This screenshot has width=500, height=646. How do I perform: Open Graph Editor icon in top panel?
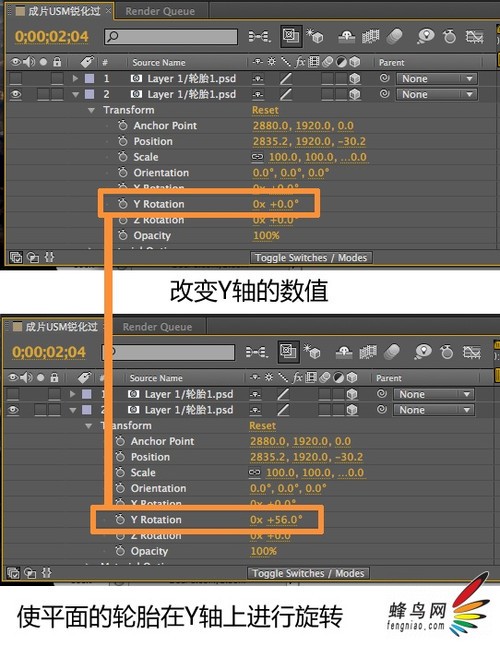pyautogui.click(x=474, y=37)
